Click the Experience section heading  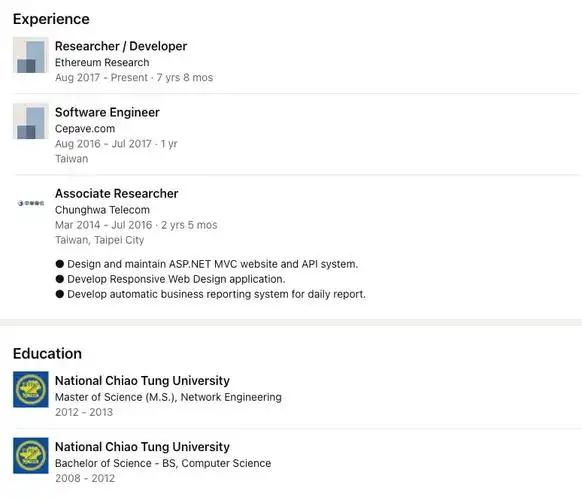coord(51,19)
